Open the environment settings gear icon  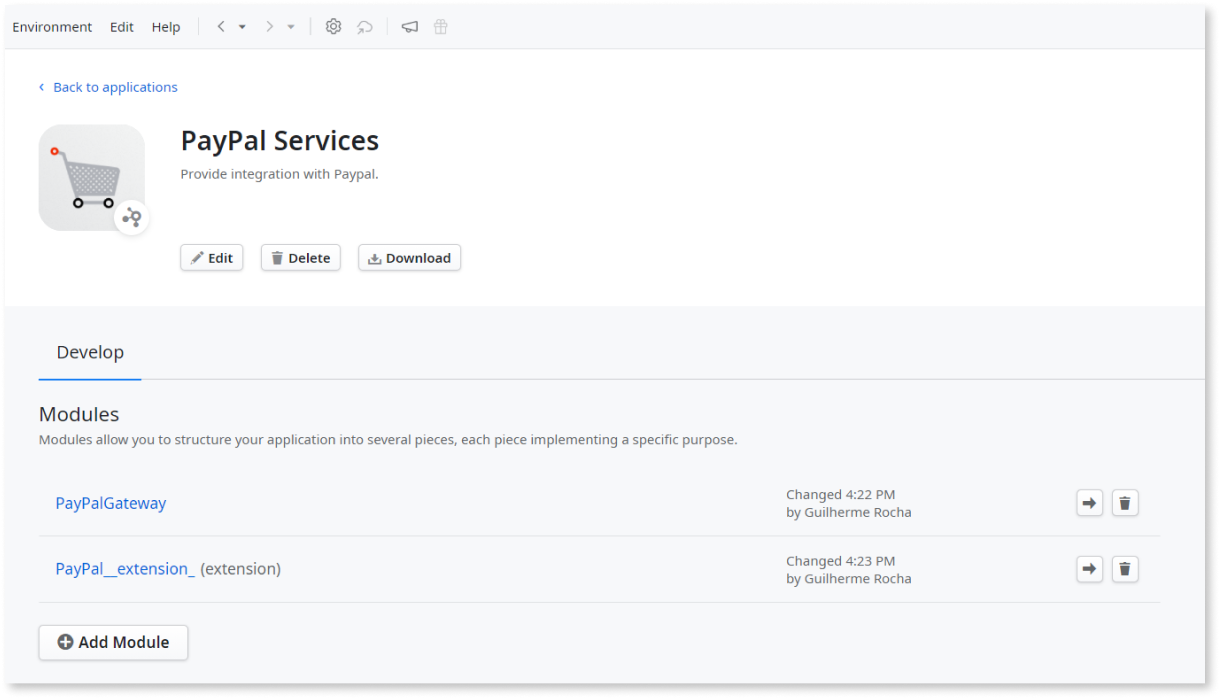click(x=333, y=26)
